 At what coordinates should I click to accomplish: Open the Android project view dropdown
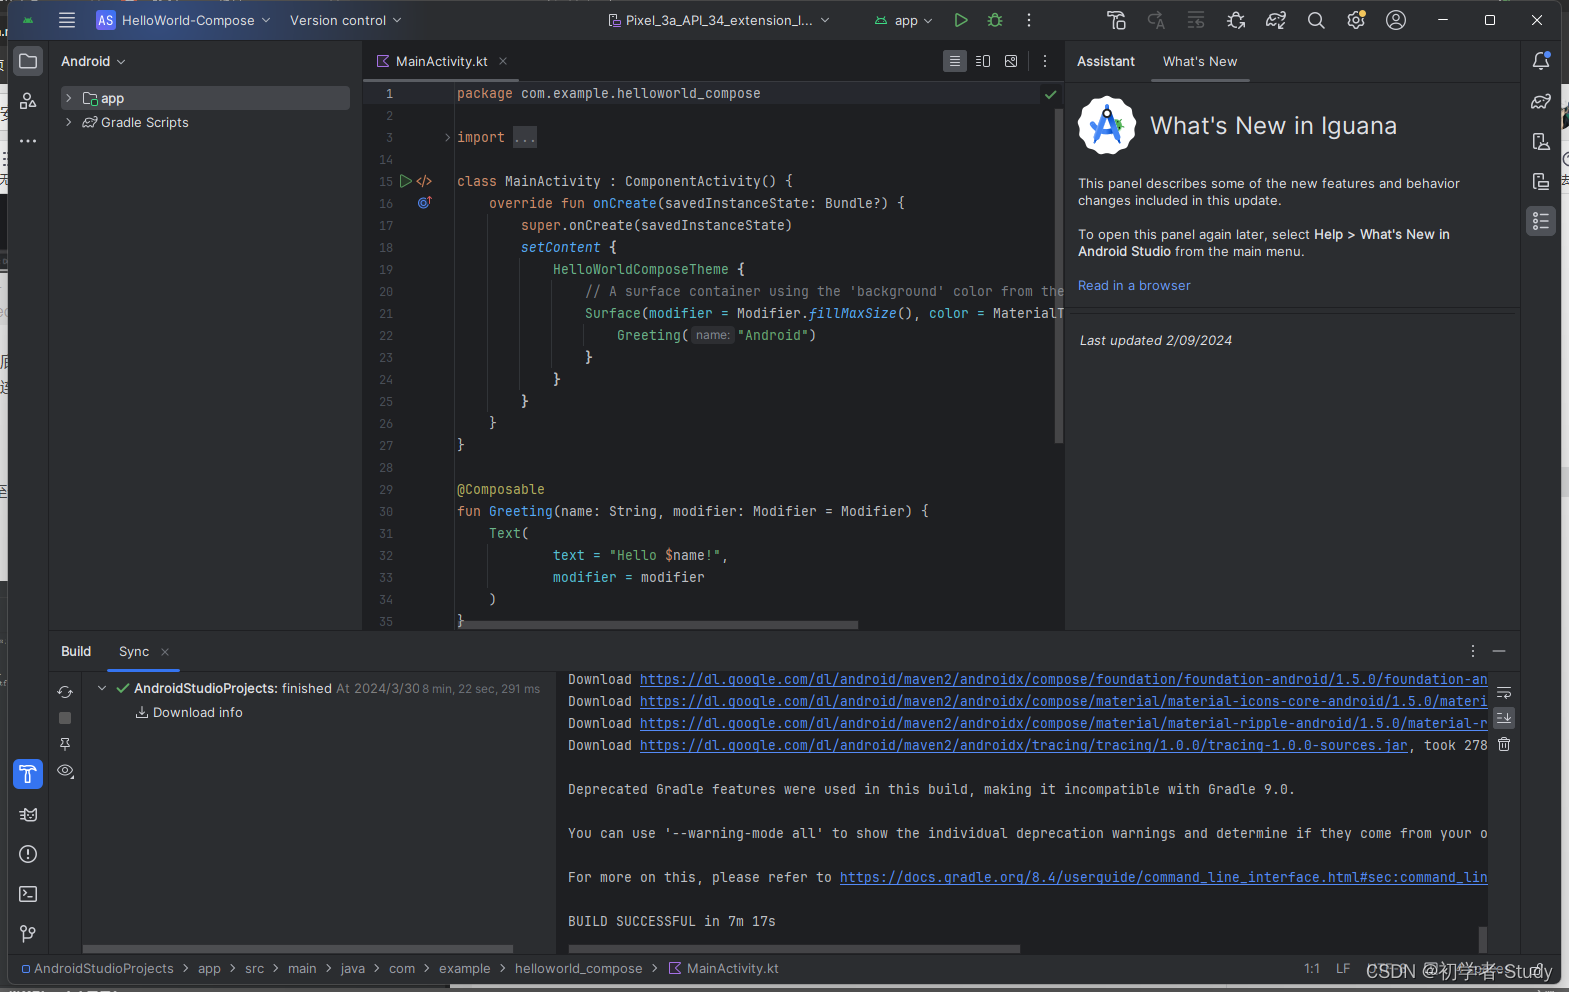(x=93, y=61)
